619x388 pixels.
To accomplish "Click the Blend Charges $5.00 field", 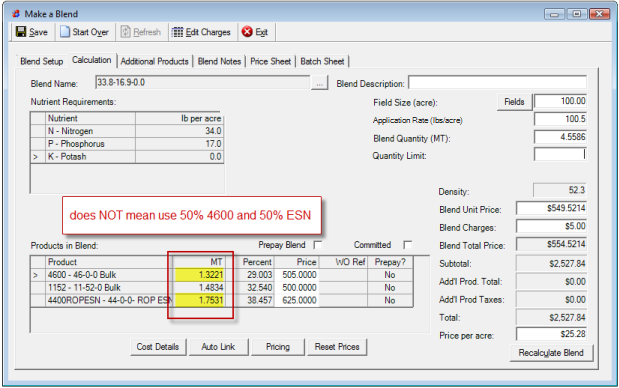I will tap(551, 226).
